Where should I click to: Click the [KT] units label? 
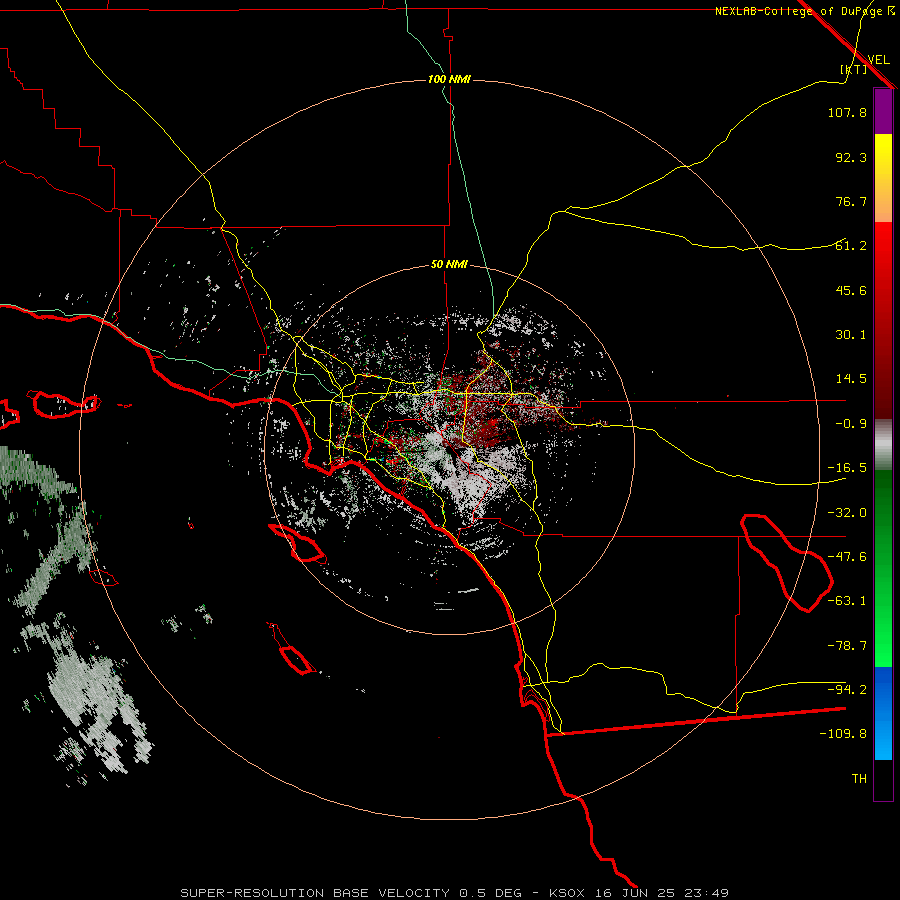click(x=854, y=69)
